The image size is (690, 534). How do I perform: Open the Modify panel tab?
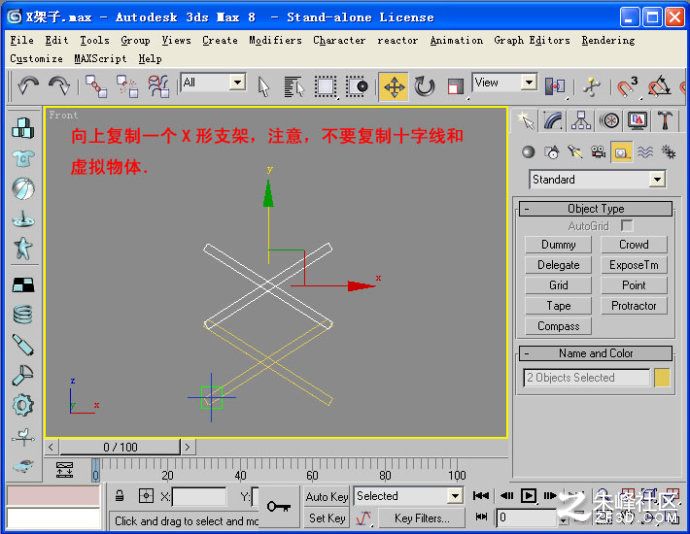pos(553,120)
